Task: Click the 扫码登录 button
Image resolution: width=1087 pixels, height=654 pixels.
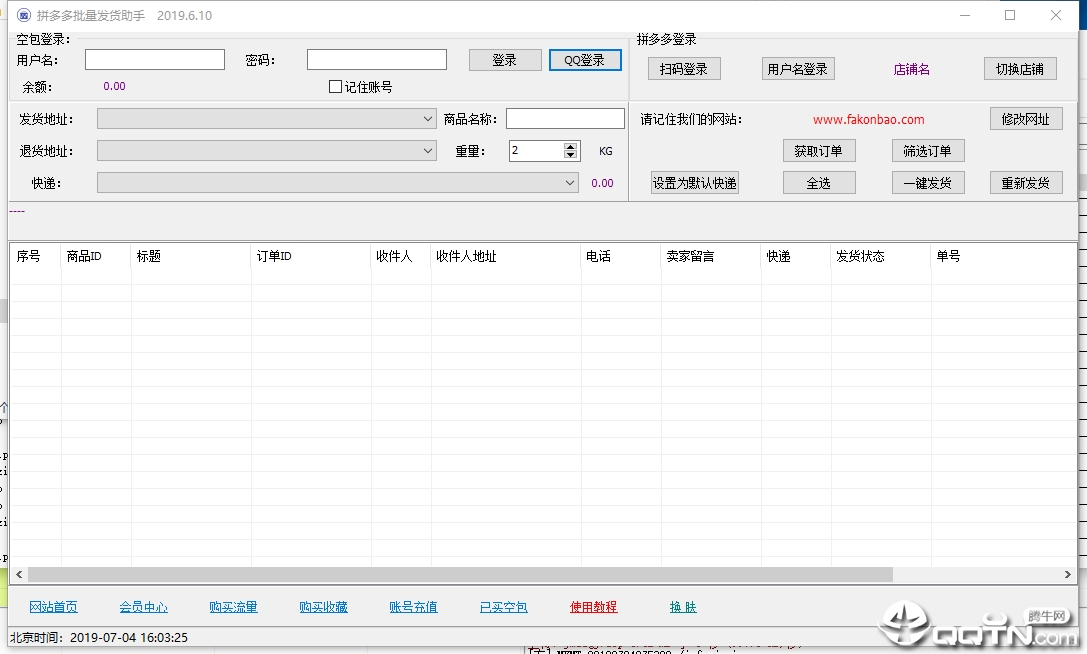Action: pyautogui.click(x=684, y=69)
